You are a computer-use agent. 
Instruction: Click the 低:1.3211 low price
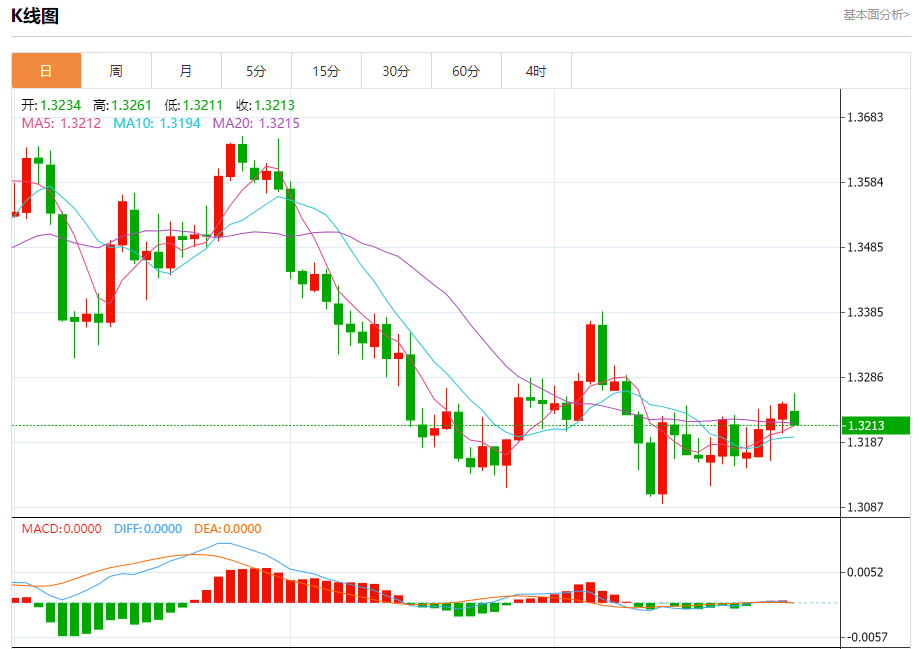pyautogui.click(x=193, y=106)
